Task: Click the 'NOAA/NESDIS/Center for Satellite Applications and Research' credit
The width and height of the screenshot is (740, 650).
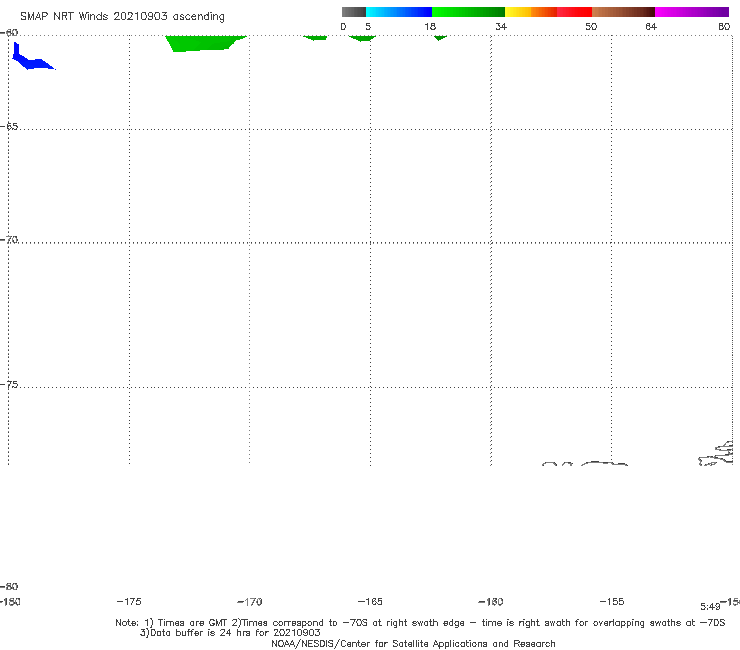Action: tap(413, 643)
